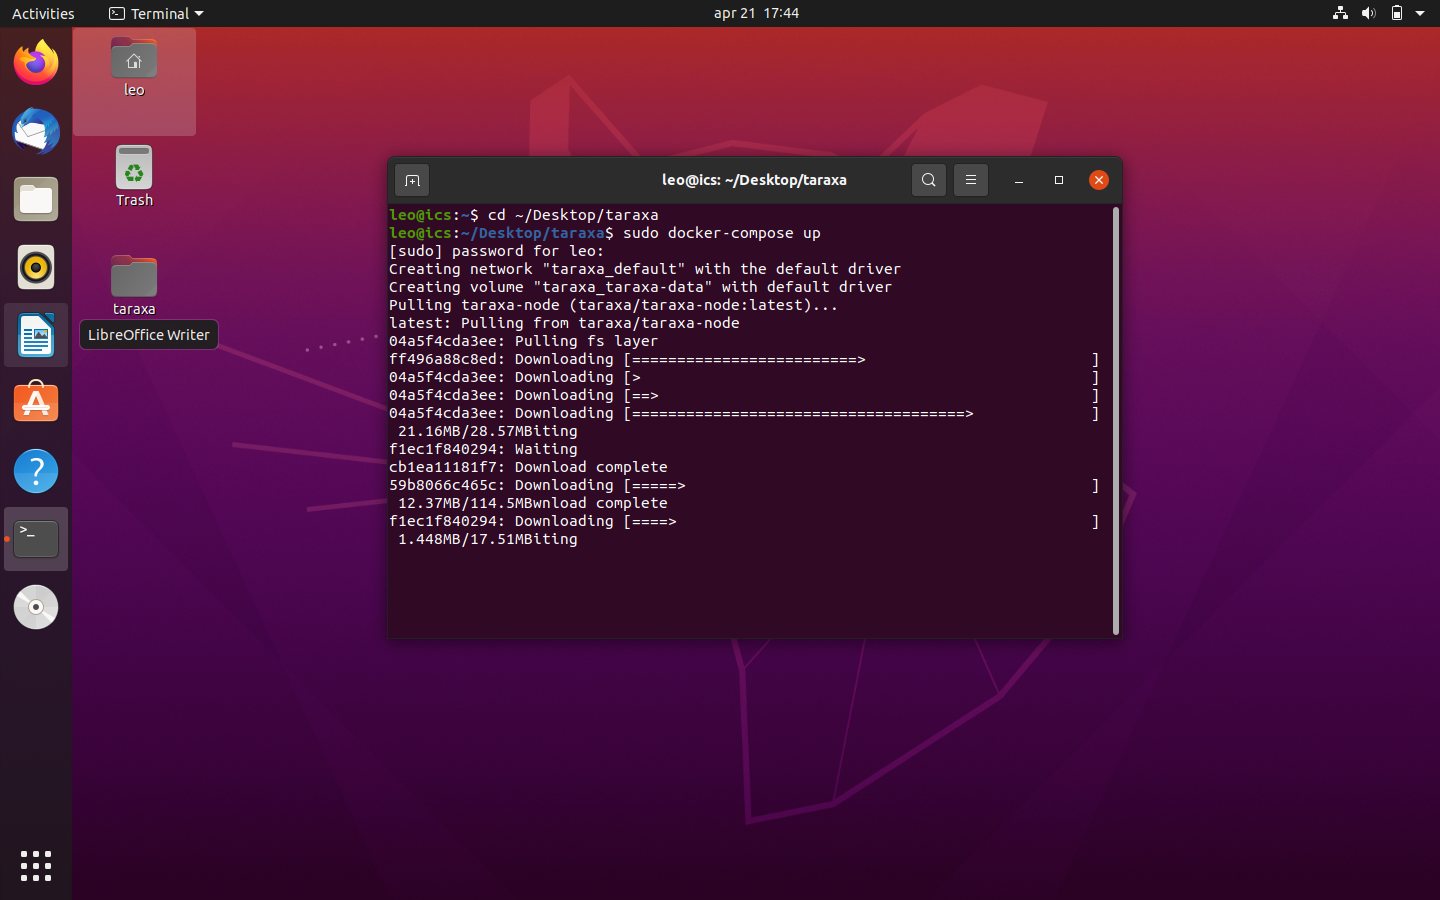
Task: Show all applications grid
Action: click(36, 866)
